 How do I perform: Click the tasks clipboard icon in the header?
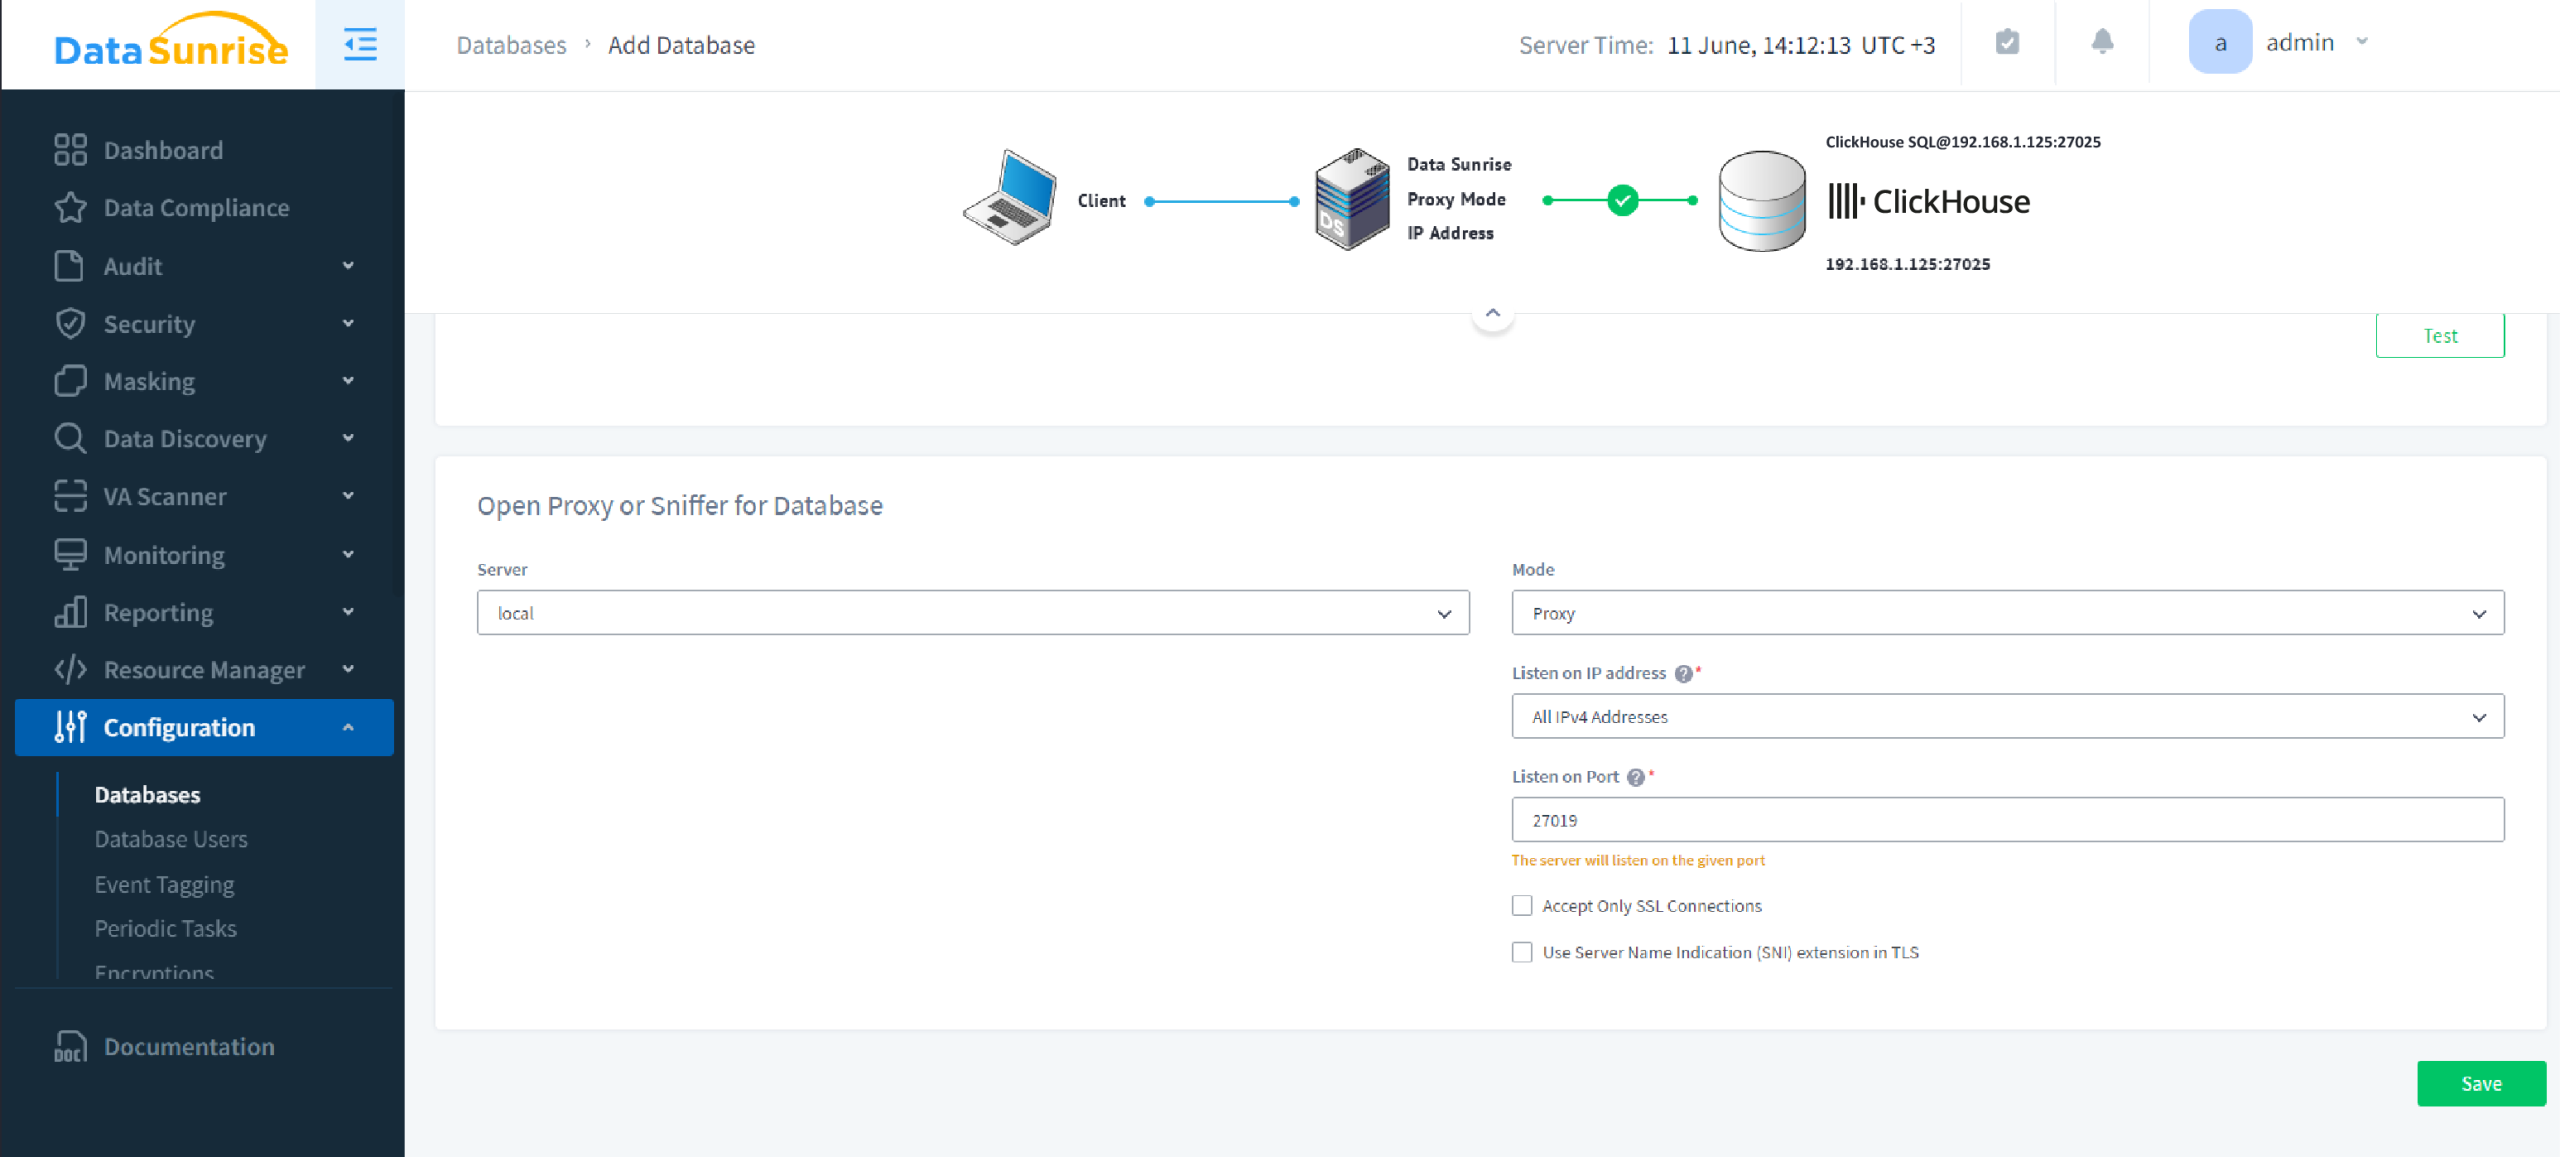pos(2007,42)
